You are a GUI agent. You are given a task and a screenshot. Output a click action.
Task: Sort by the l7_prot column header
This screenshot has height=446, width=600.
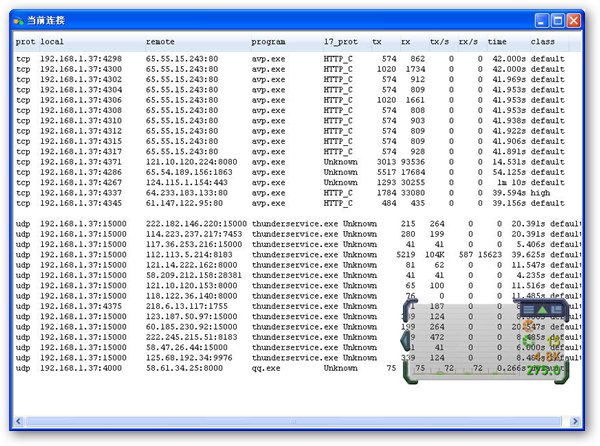341,42
